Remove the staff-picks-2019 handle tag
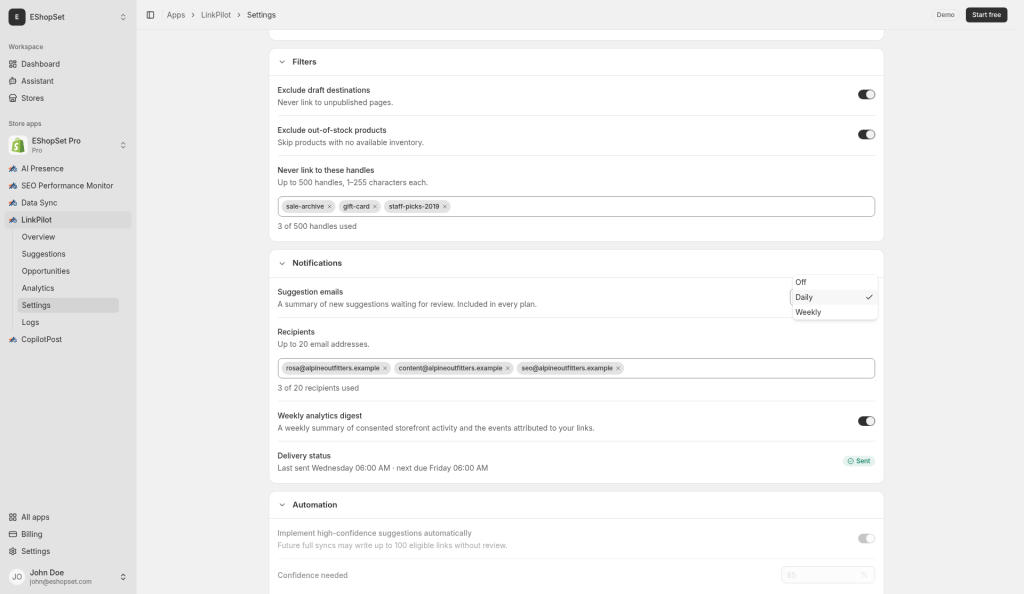The height and width of the screenshot is (594, 1024). click(445, 206)
